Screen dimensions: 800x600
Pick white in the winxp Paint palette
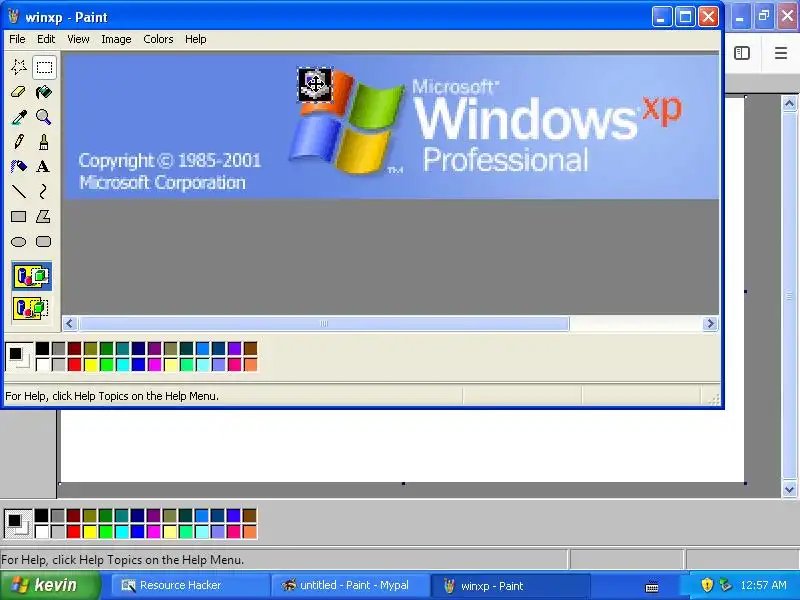pyautogui.click(x=42, y=364)
